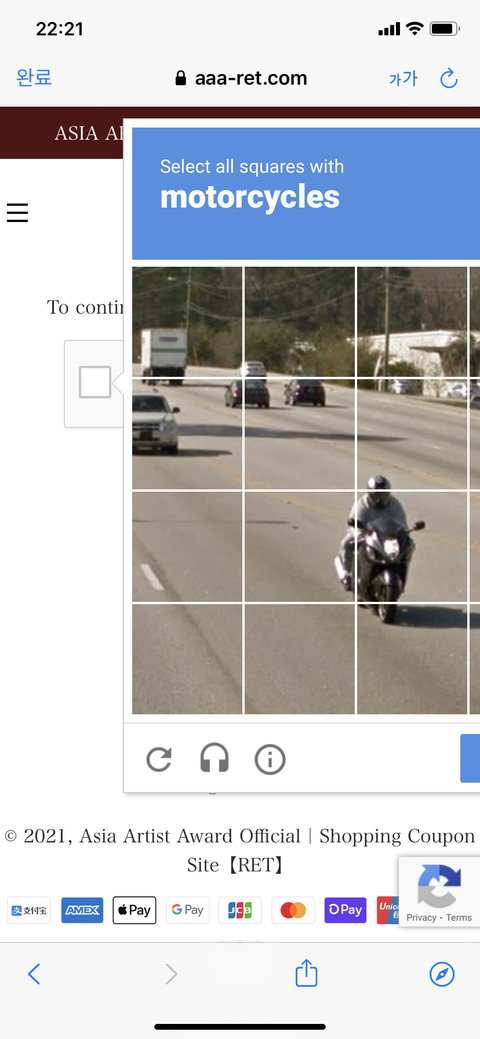Tap the Apple Pay payment icon
The width and height of the screenshot is (480, 1039).
click(x=135, y=910)
